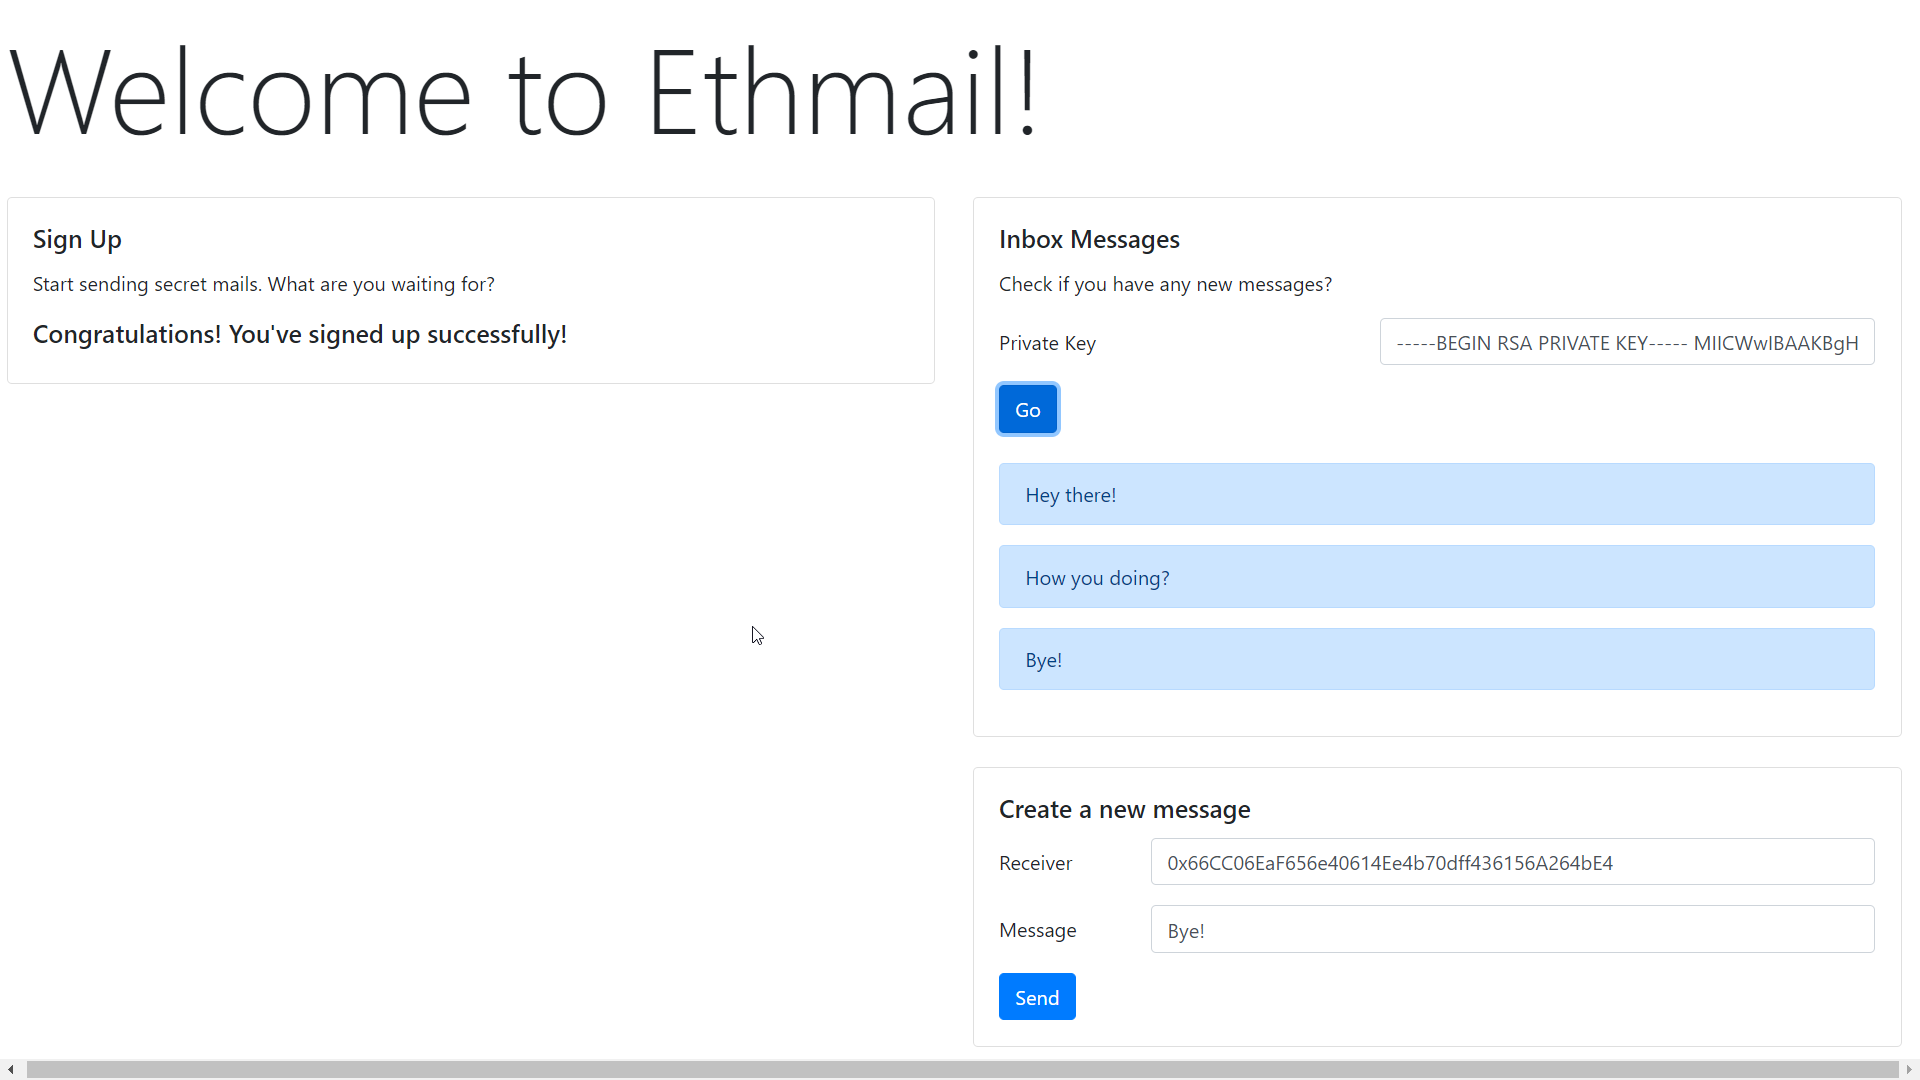This screenshot has height=1080, width=1920.
Task: Select the "Hey there!" inbox message
Action: click(1435, 495)
